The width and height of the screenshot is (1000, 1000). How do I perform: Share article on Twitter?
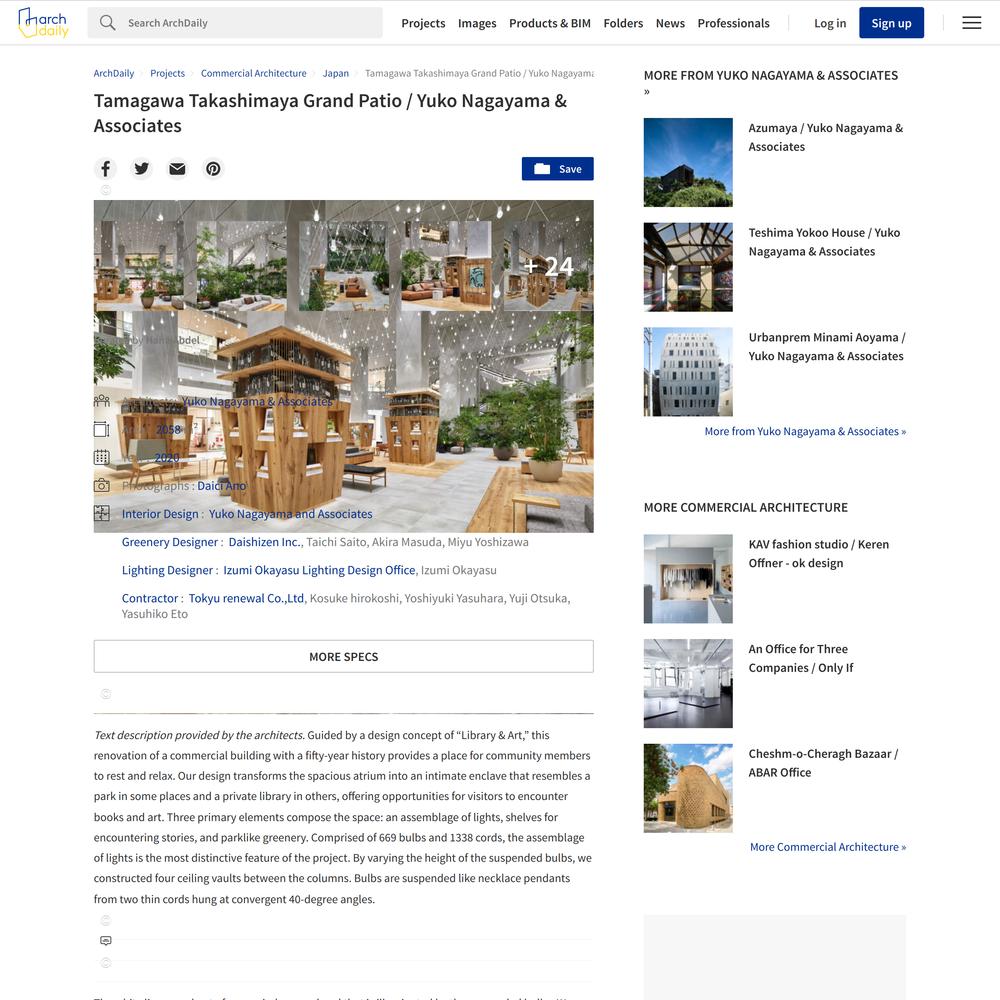tap(142, 168)
